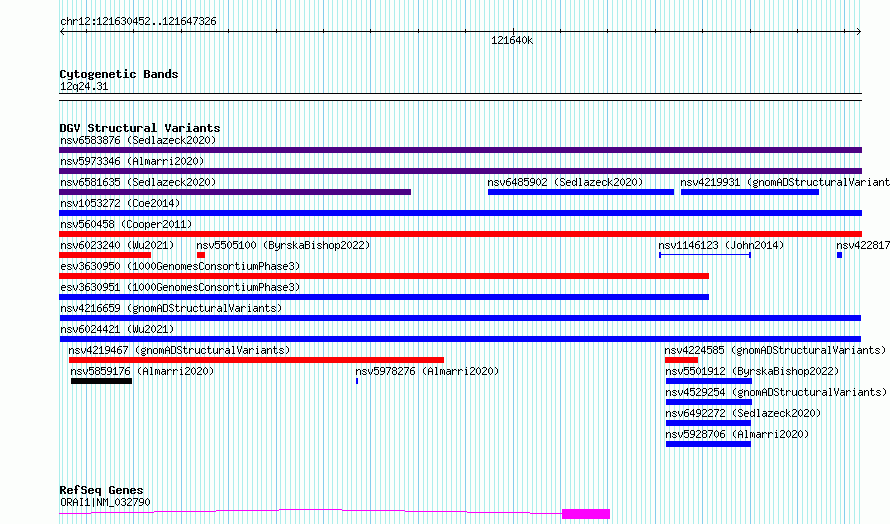The width and height of the screenshot is (890, 524).
Task: Click the chr12:121630452..121647326 coordinates text
Action: click(x=138, y=21)
